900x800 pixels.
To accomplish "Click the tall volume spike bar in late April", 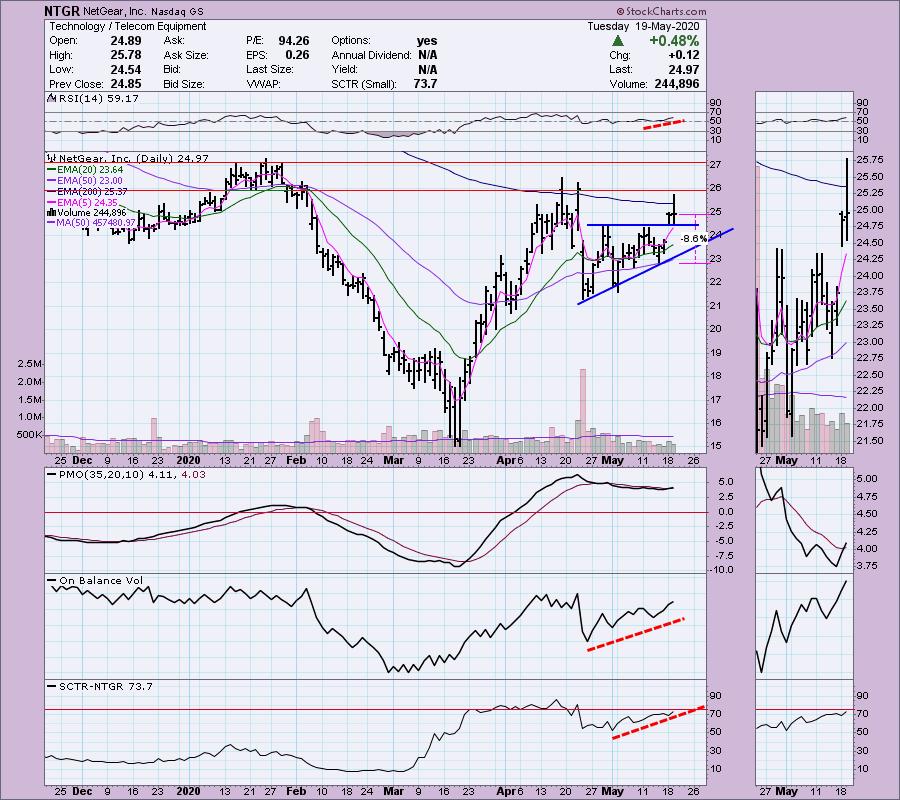I will (x=583, y=411).
